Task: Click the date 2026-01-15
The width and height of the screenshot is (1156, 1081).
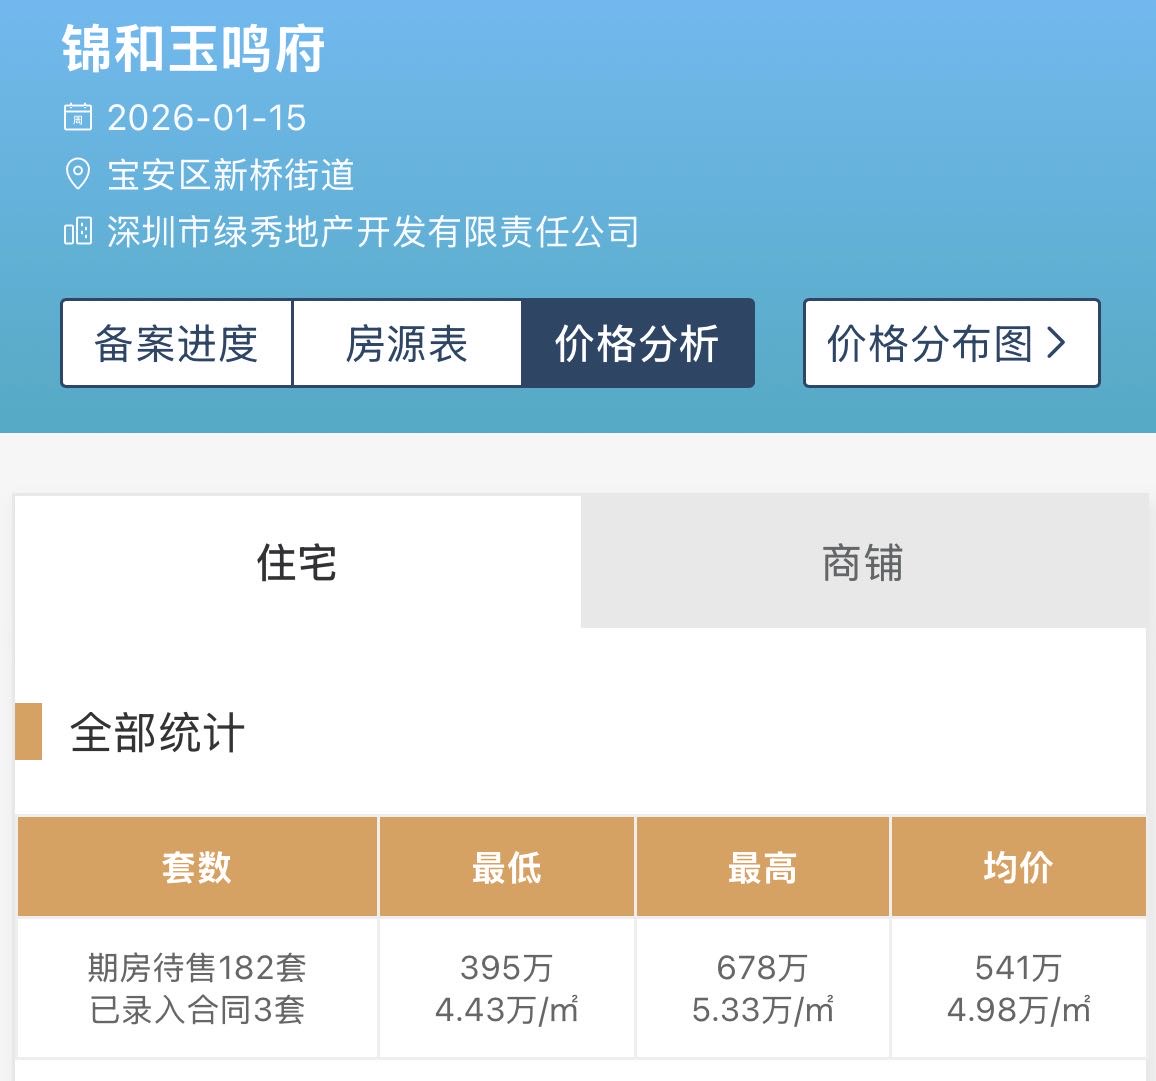Action: click(207, 118)
